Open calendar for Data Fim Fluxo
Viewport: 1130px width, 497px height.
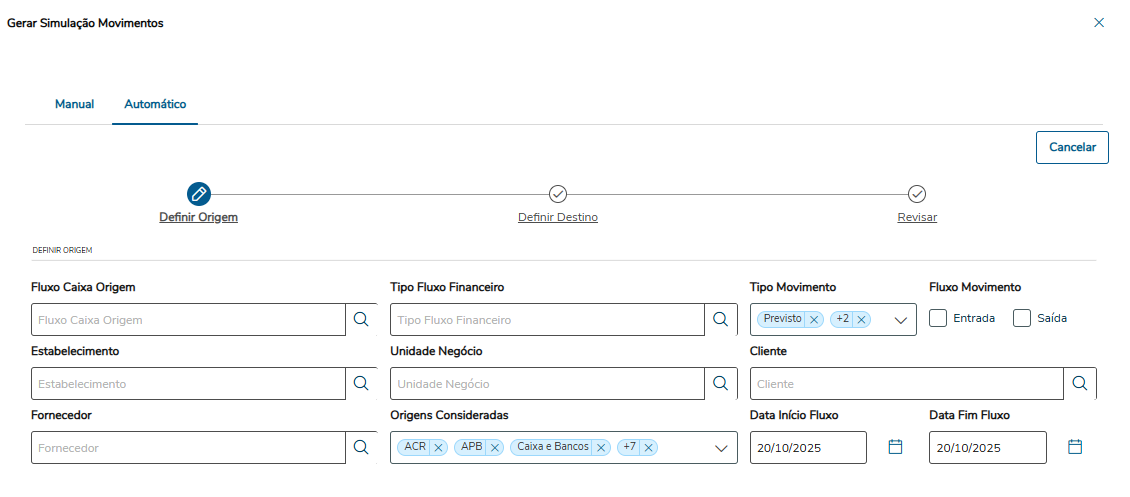[x=1075, y=447]
